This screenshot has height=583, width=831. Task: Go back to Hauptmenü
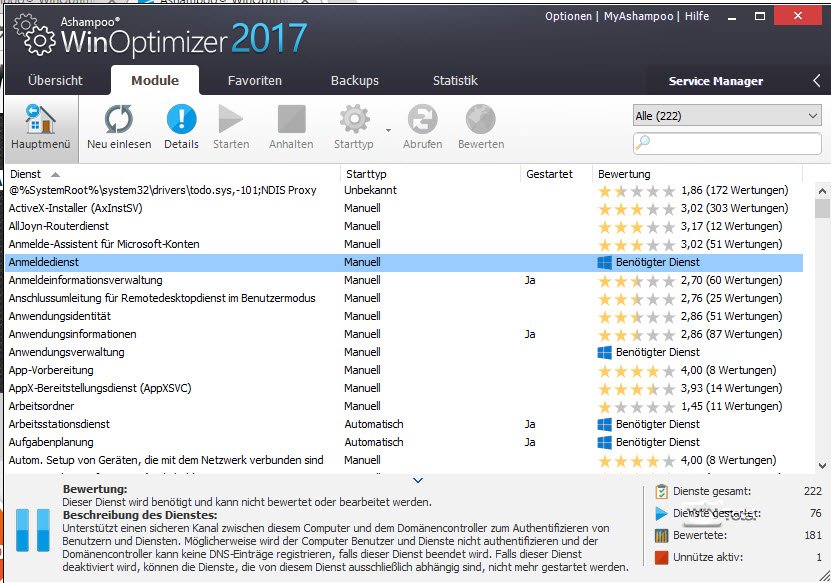(x=41, y=128)
